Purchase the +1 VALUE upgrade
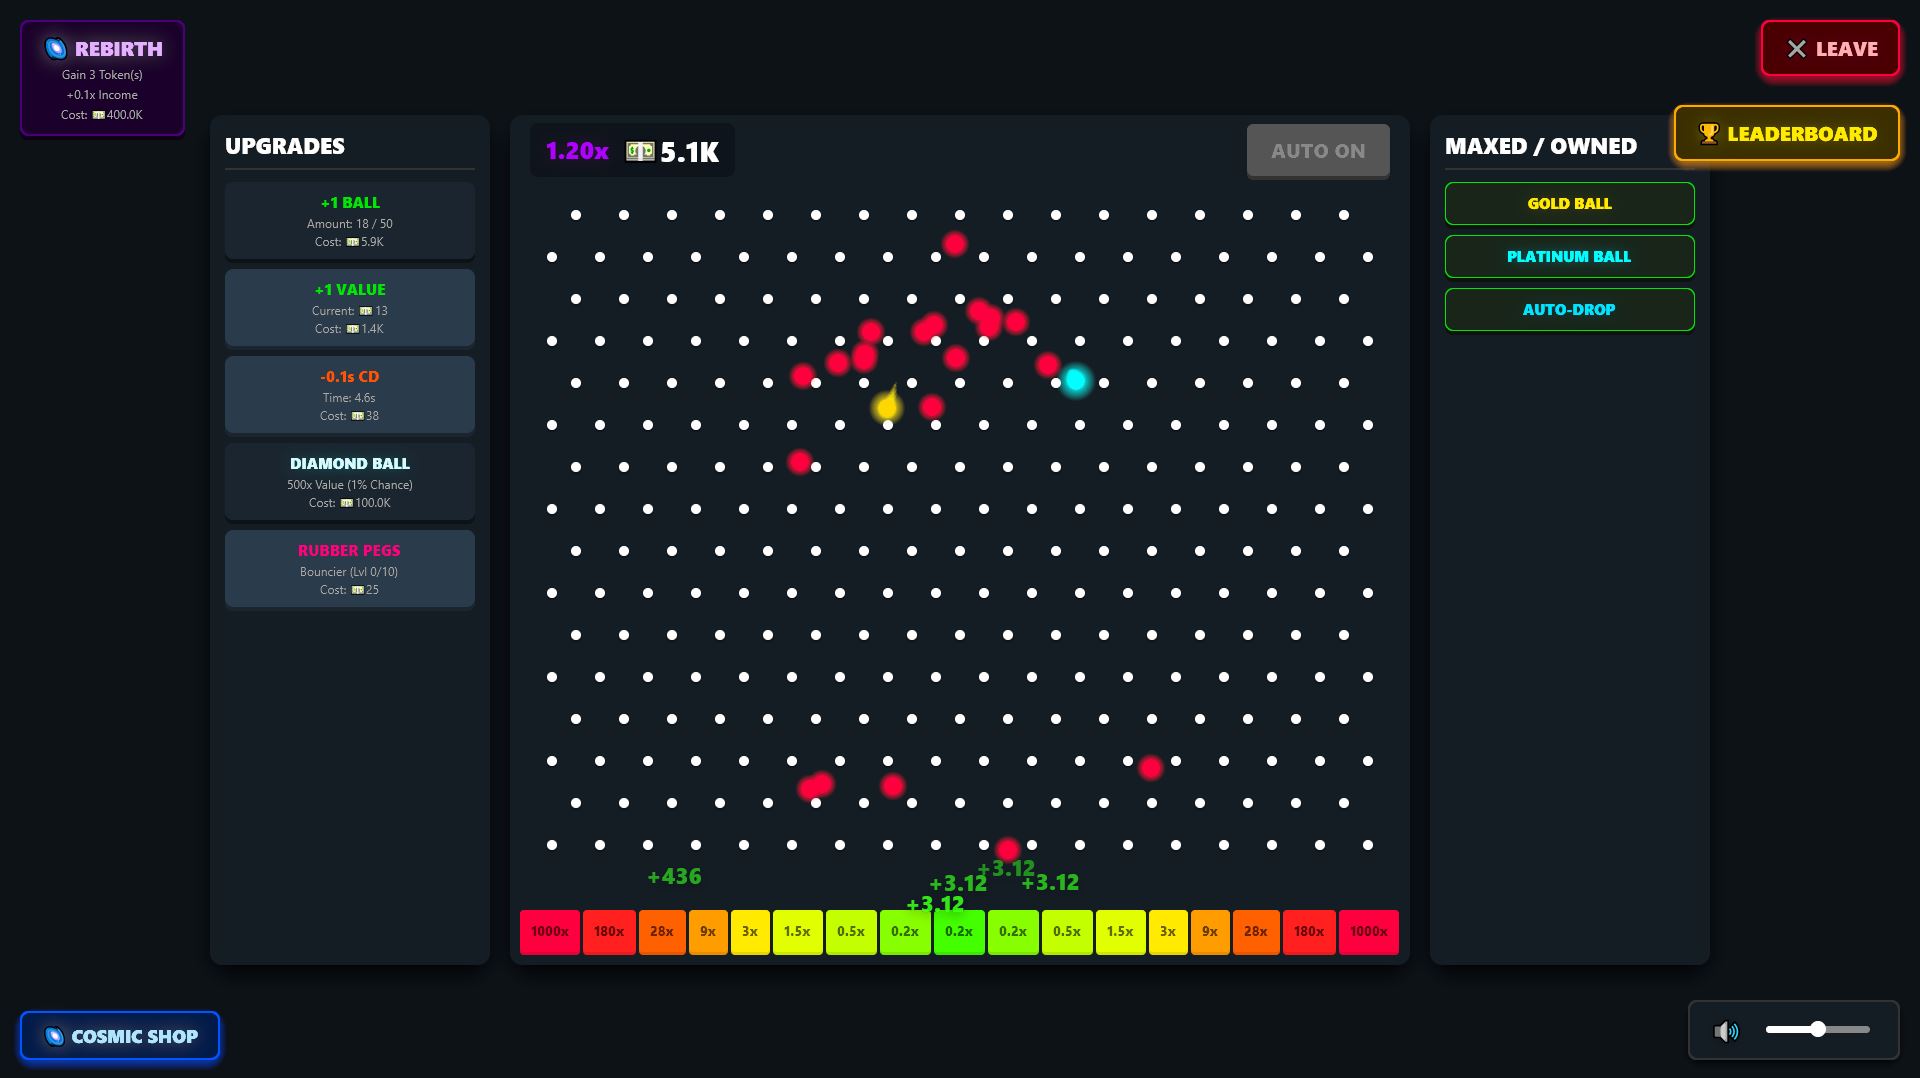The width and height of the screenshot is (1920, 1078). point(349,308)
